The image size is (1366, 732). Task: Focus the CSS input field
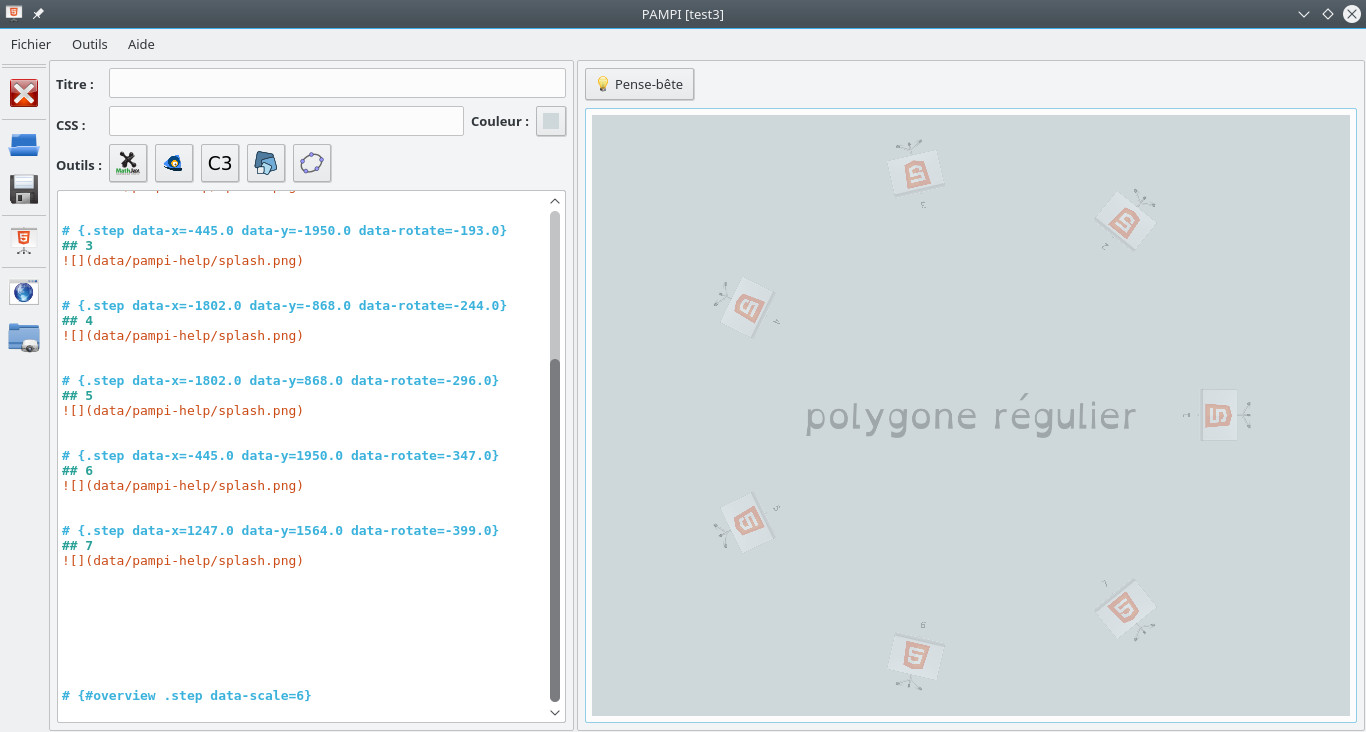click(x=286, y=121)
